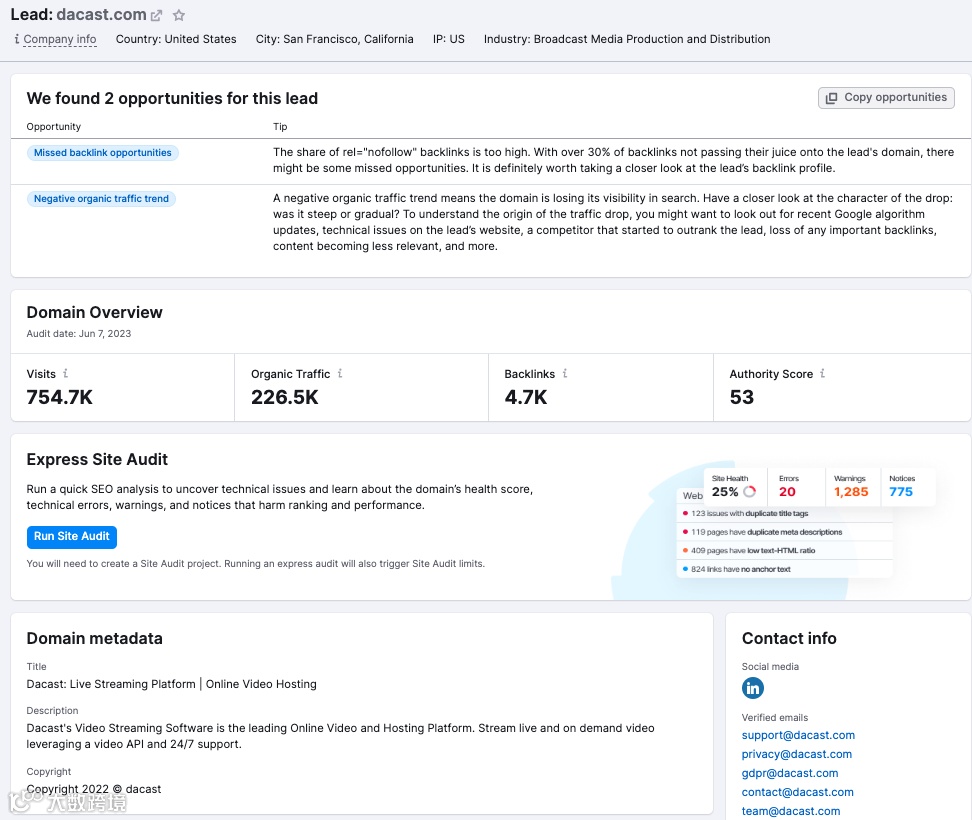Open dacast.com external link icon
This screenshot has height=820, width=972.
point(156,15)
